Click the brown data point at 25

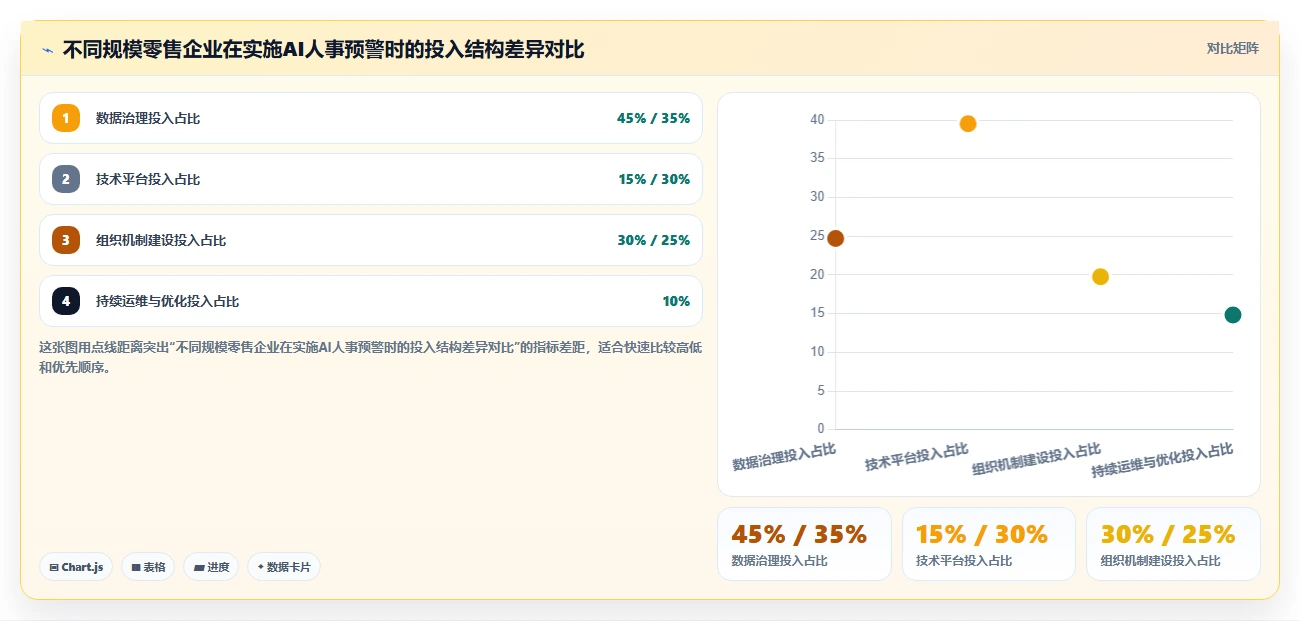click(x=835, y=238)
